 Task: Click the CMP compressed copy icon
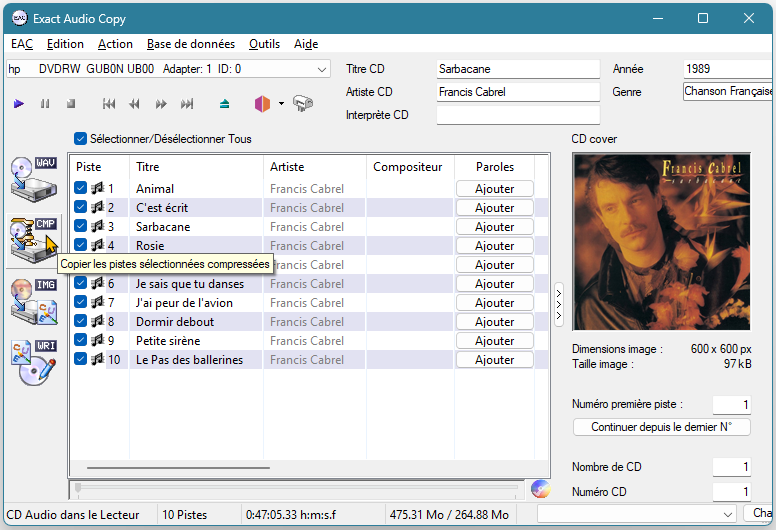(x=33, y=237)
